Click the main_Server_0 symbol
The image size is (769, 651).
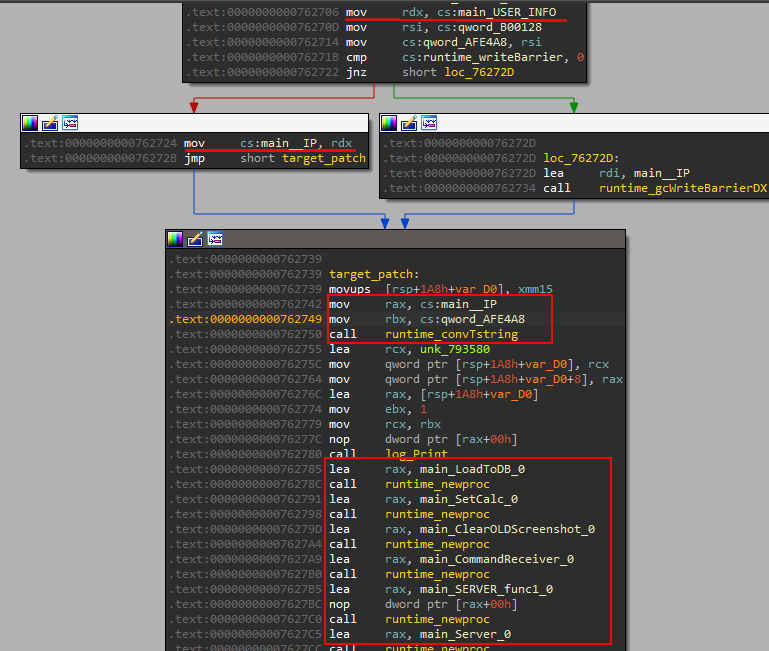coord(465,634)
